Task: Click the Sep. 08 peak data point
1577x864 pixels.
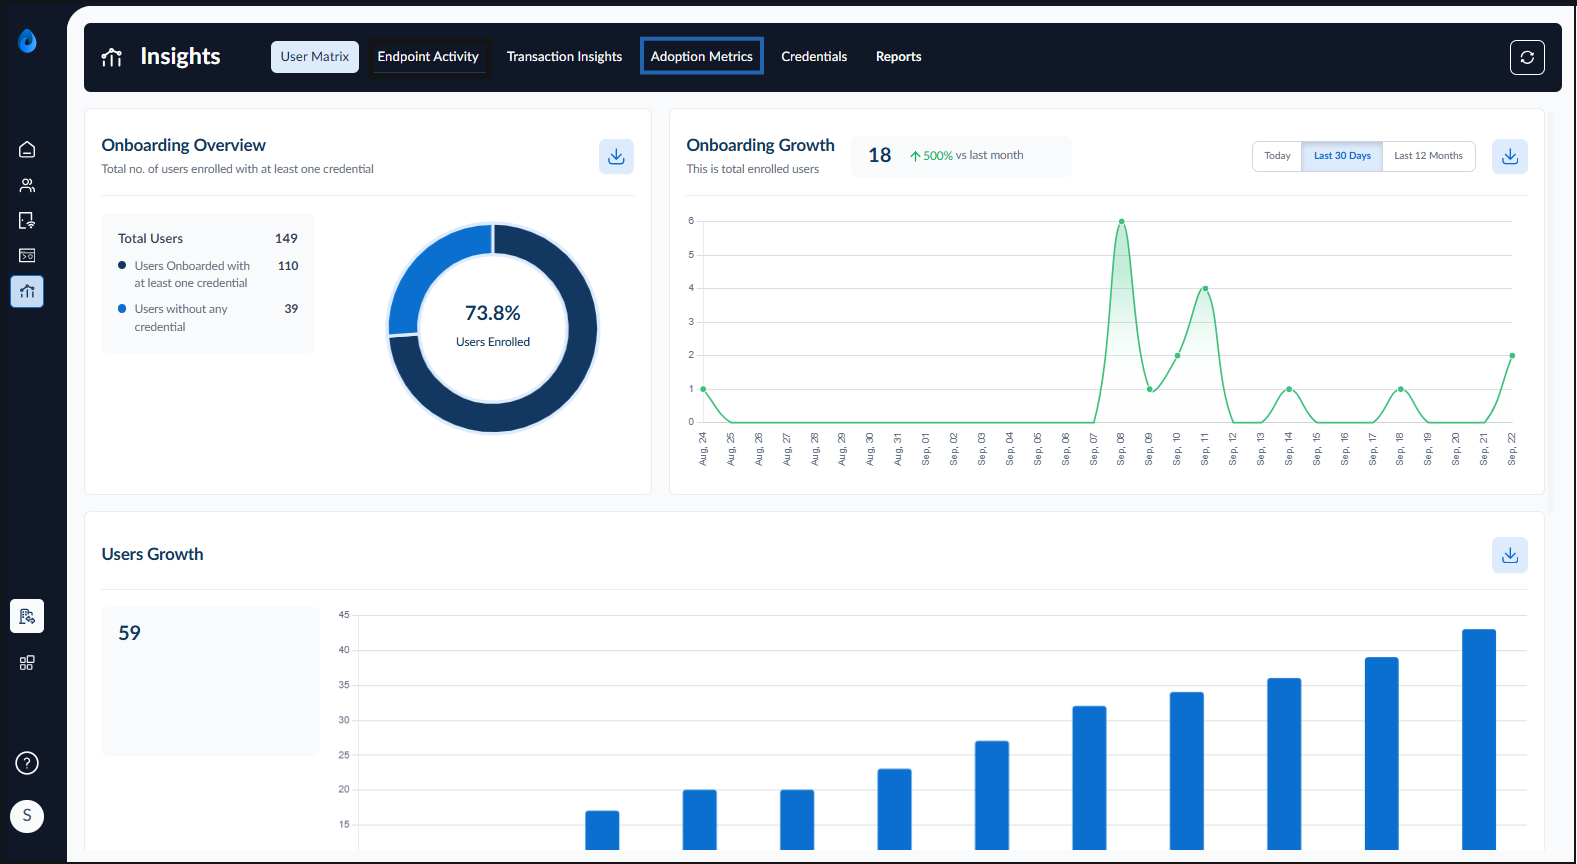Action: pyautogui.click(x=1122, y=221)
